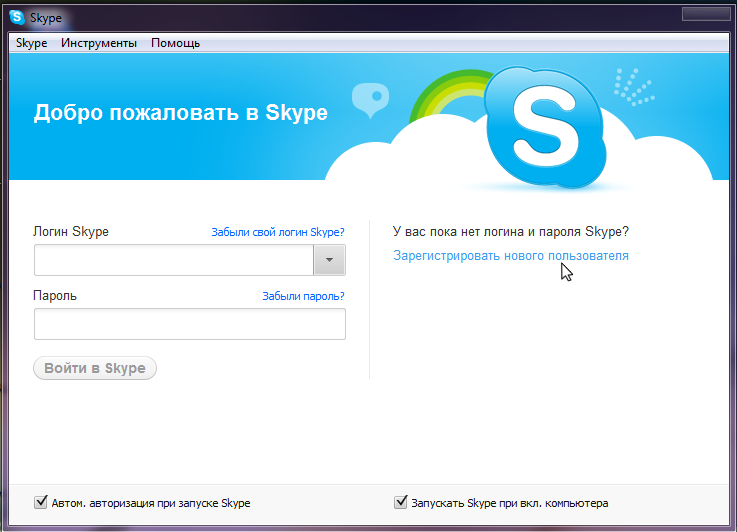Screen dimensions: 737x532
Task: Open "Зарегистрировать нового пользователя" link
Action: 511,256
